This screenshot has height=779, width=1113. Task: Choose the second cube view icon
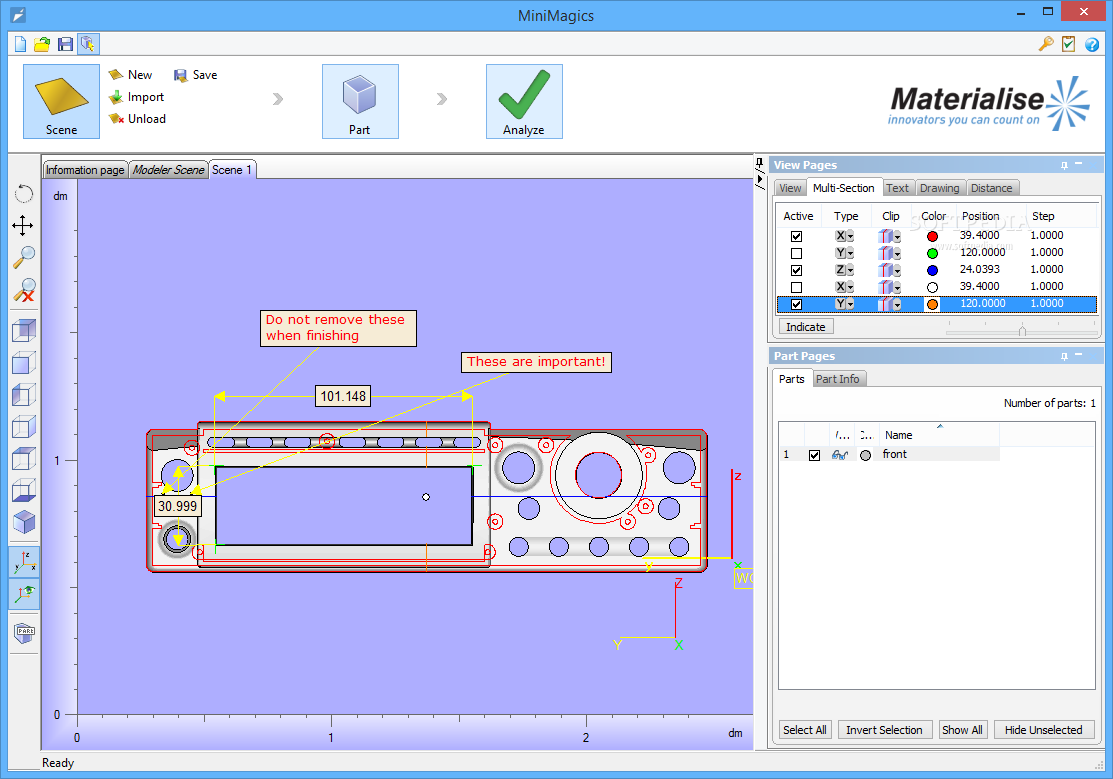click(x=23, y=363)
